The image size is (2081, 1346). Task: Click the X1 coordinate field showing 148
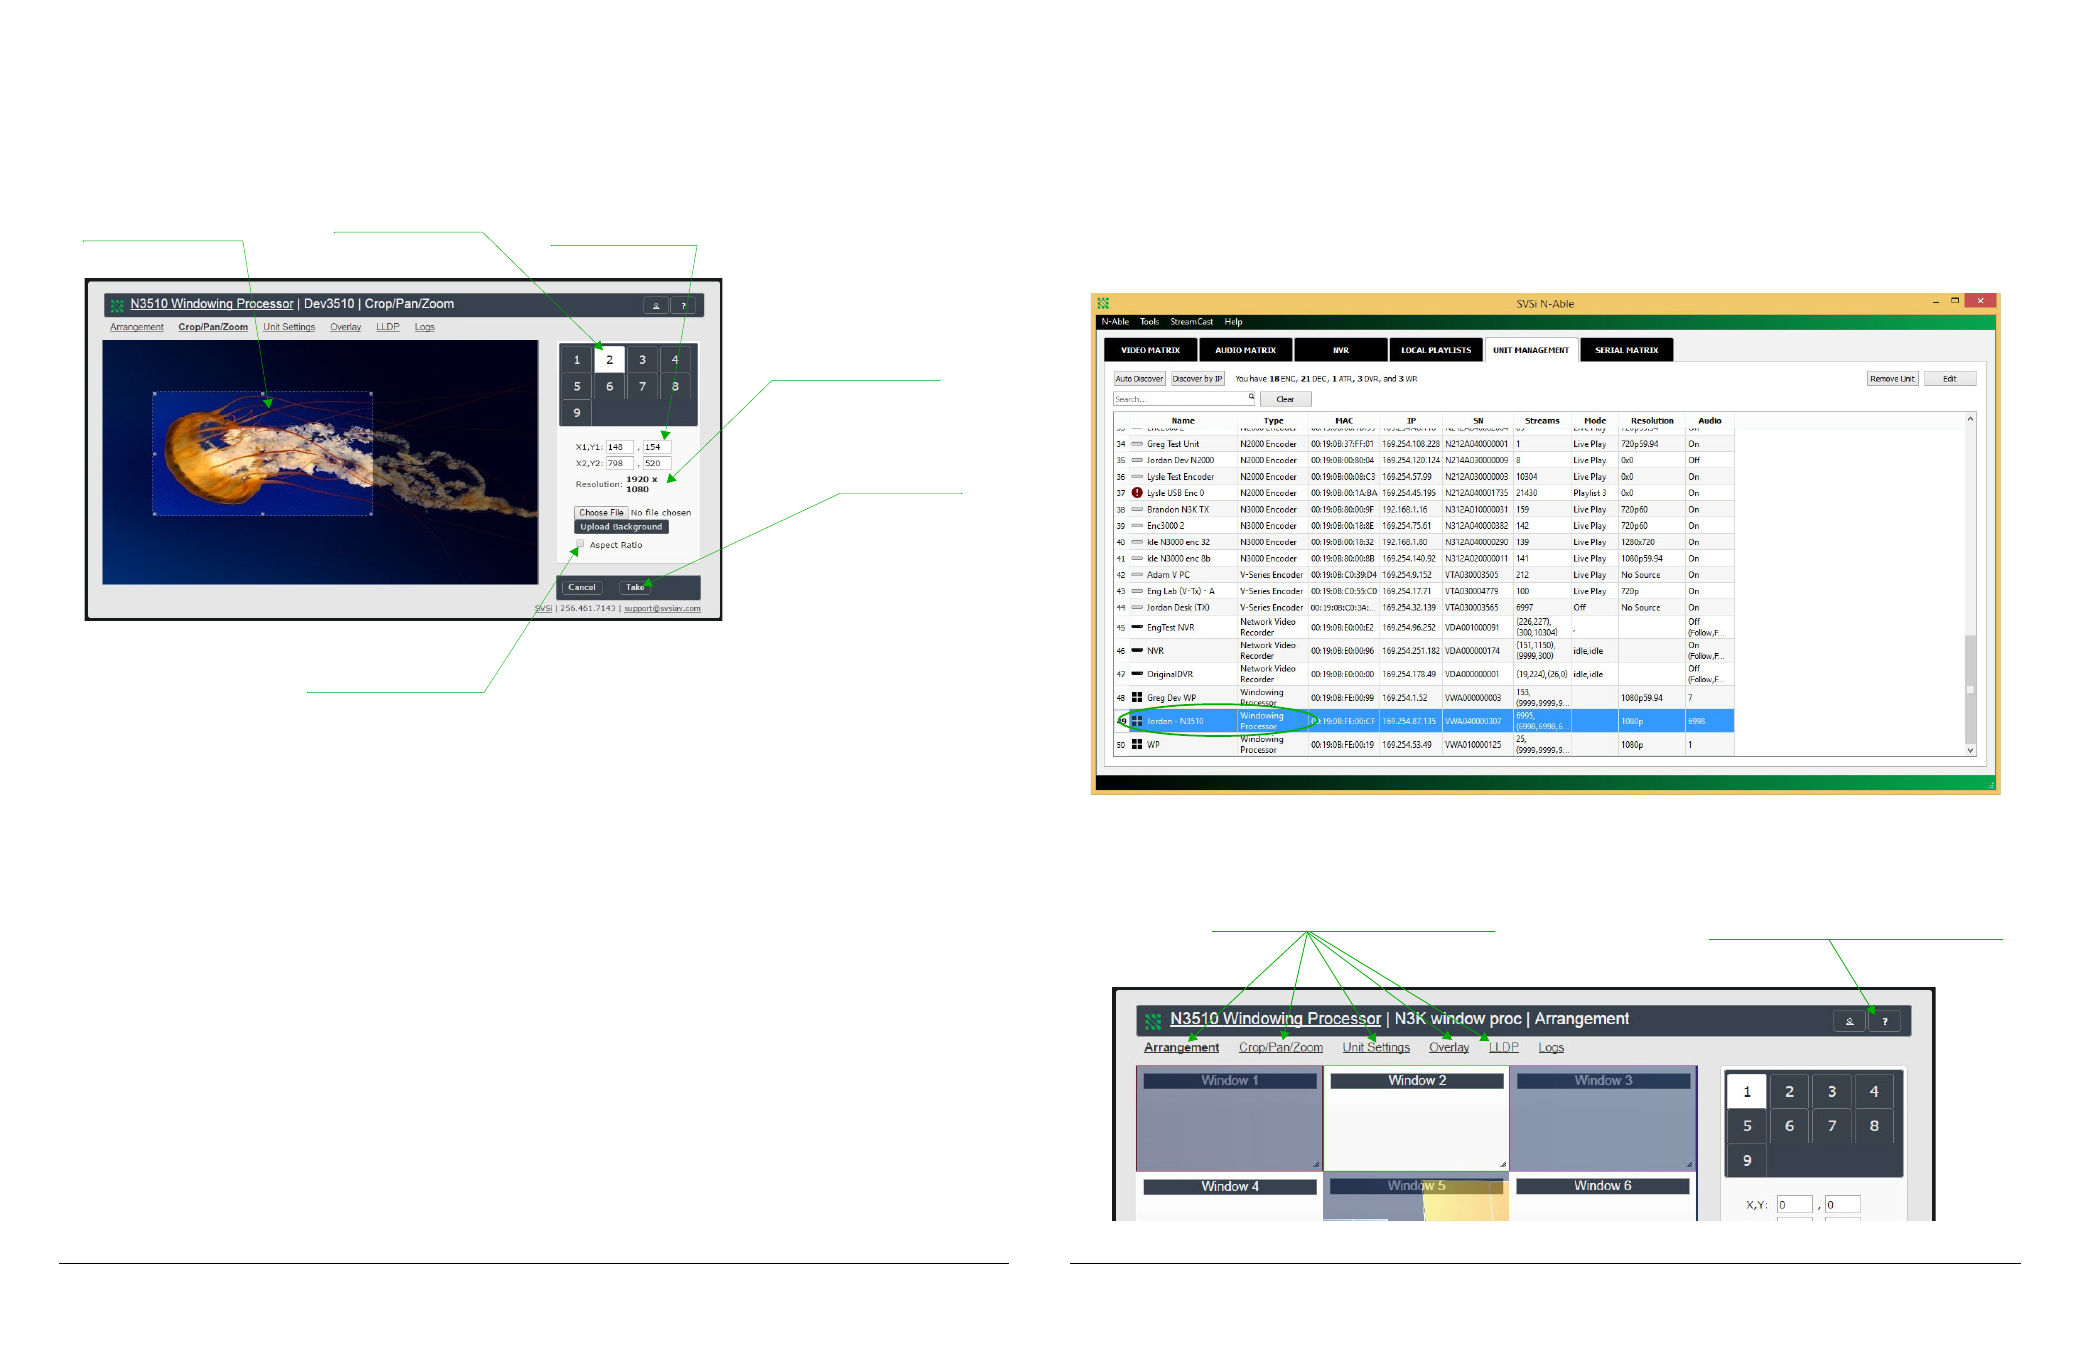click(x=619, y=447)
